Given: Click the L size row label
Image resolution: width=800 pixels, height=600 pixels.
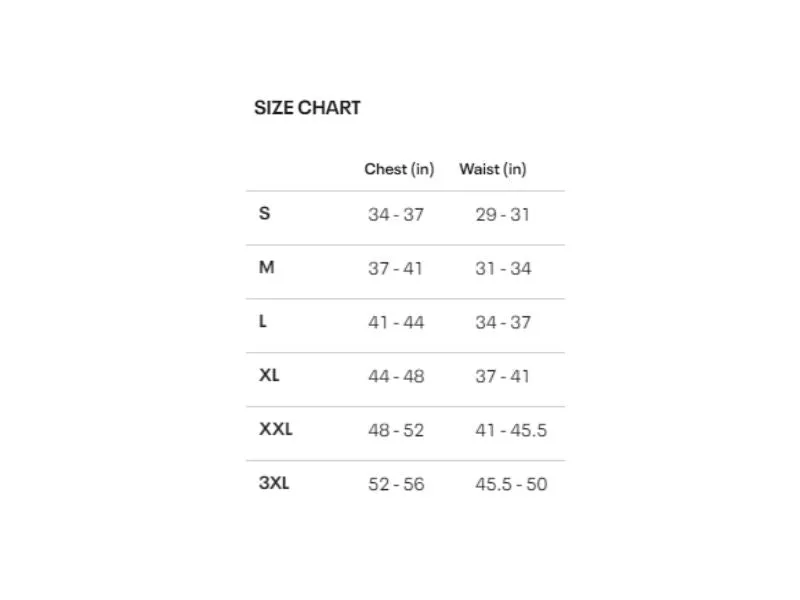Looking at the screenshot, I should coord(263,321).
